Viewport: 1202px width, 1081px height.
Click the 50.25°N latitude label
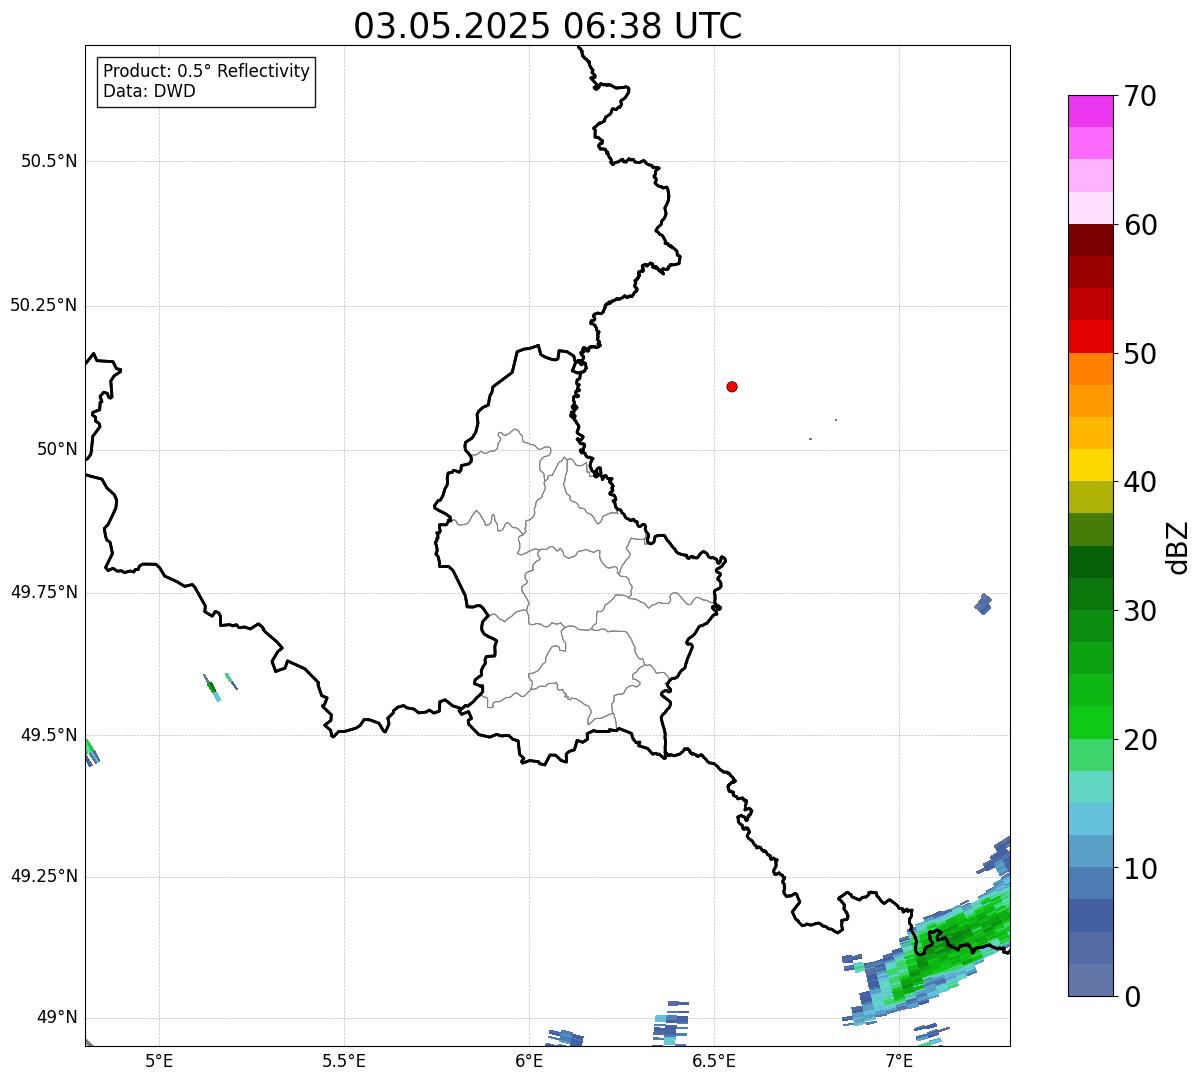point(44,305)
